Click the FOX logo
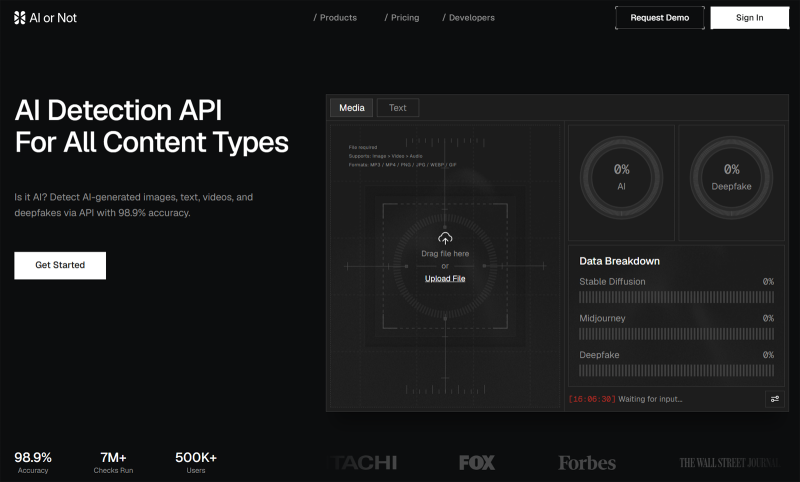 click(x=477, y=463)
